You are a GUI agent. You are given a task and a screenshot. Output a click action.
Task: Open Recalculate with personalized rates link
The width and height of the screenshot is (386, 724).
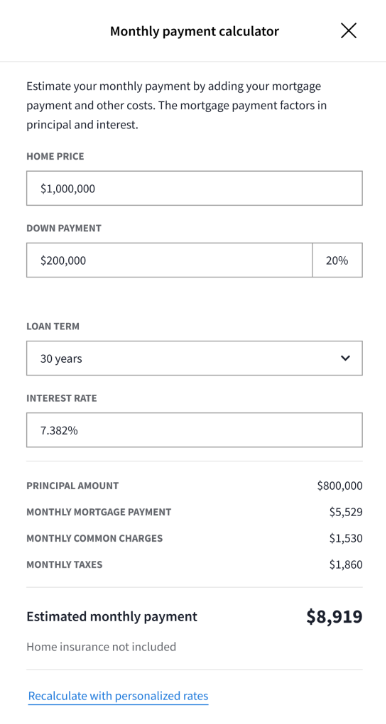click(118, 696)
